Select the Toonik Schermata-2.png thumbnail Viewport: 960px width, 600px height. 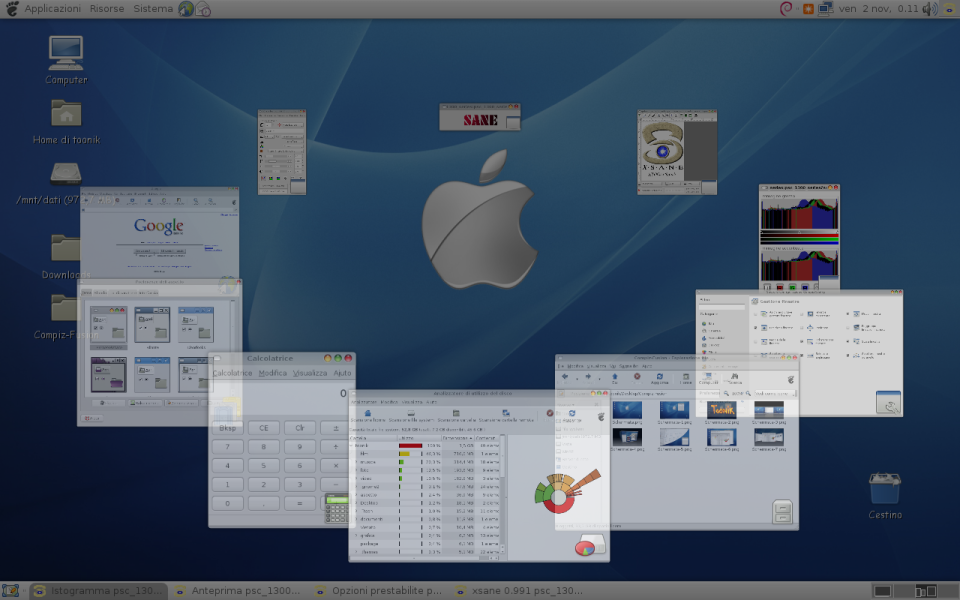(722, 412)
